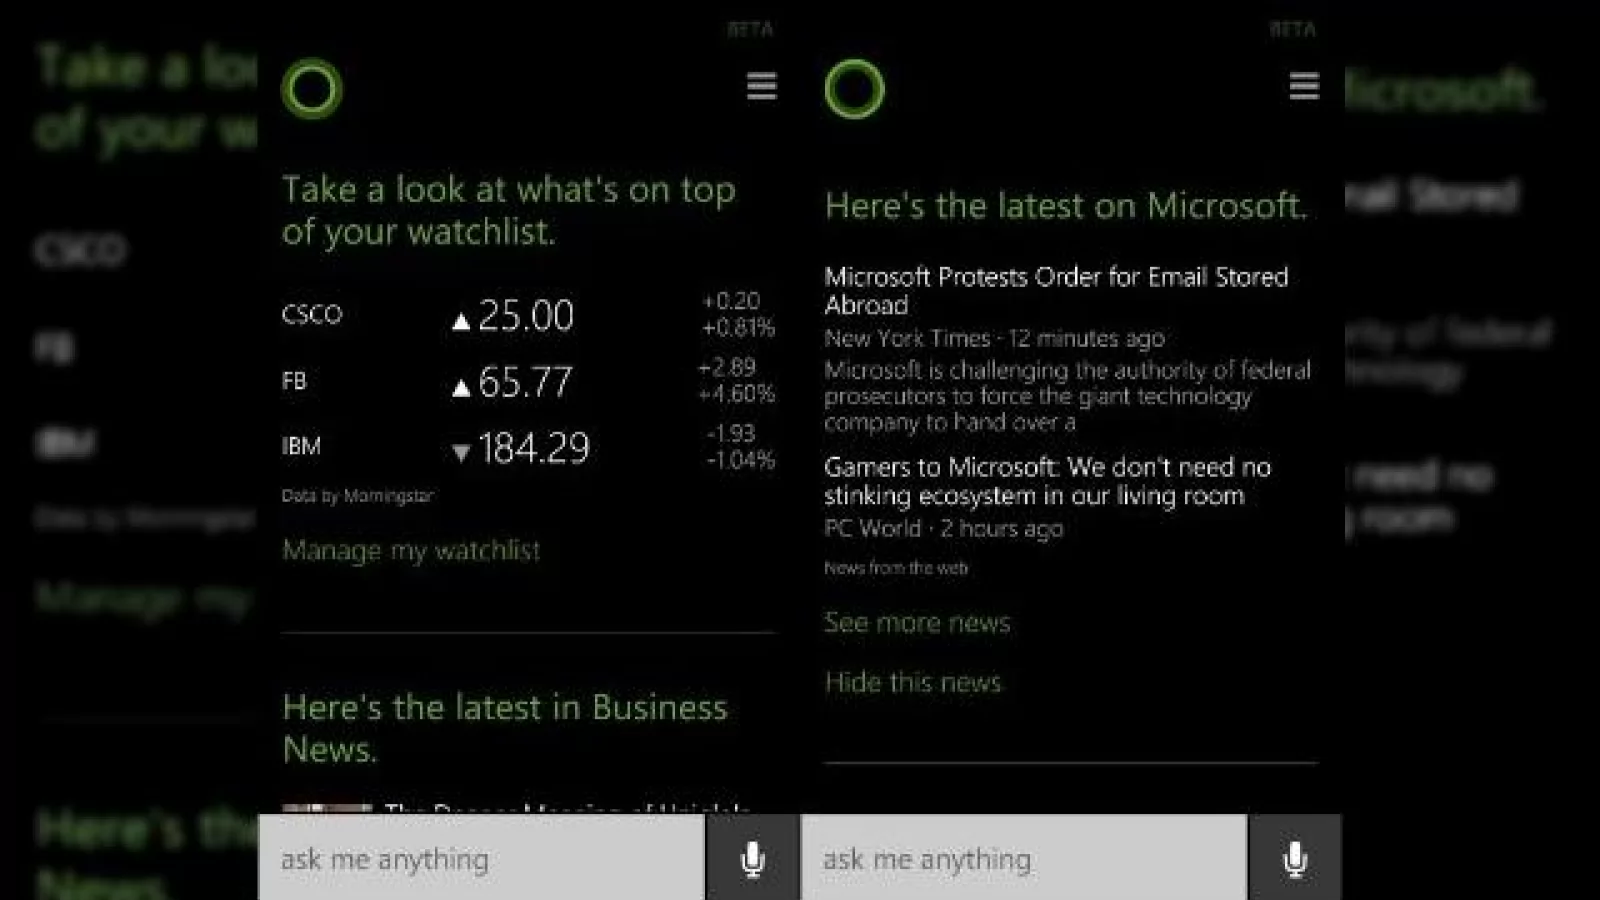This screenshot has width=1600, height=900.
Task: Select the IBM ticker symbol
Action: (x=301, y=446)
